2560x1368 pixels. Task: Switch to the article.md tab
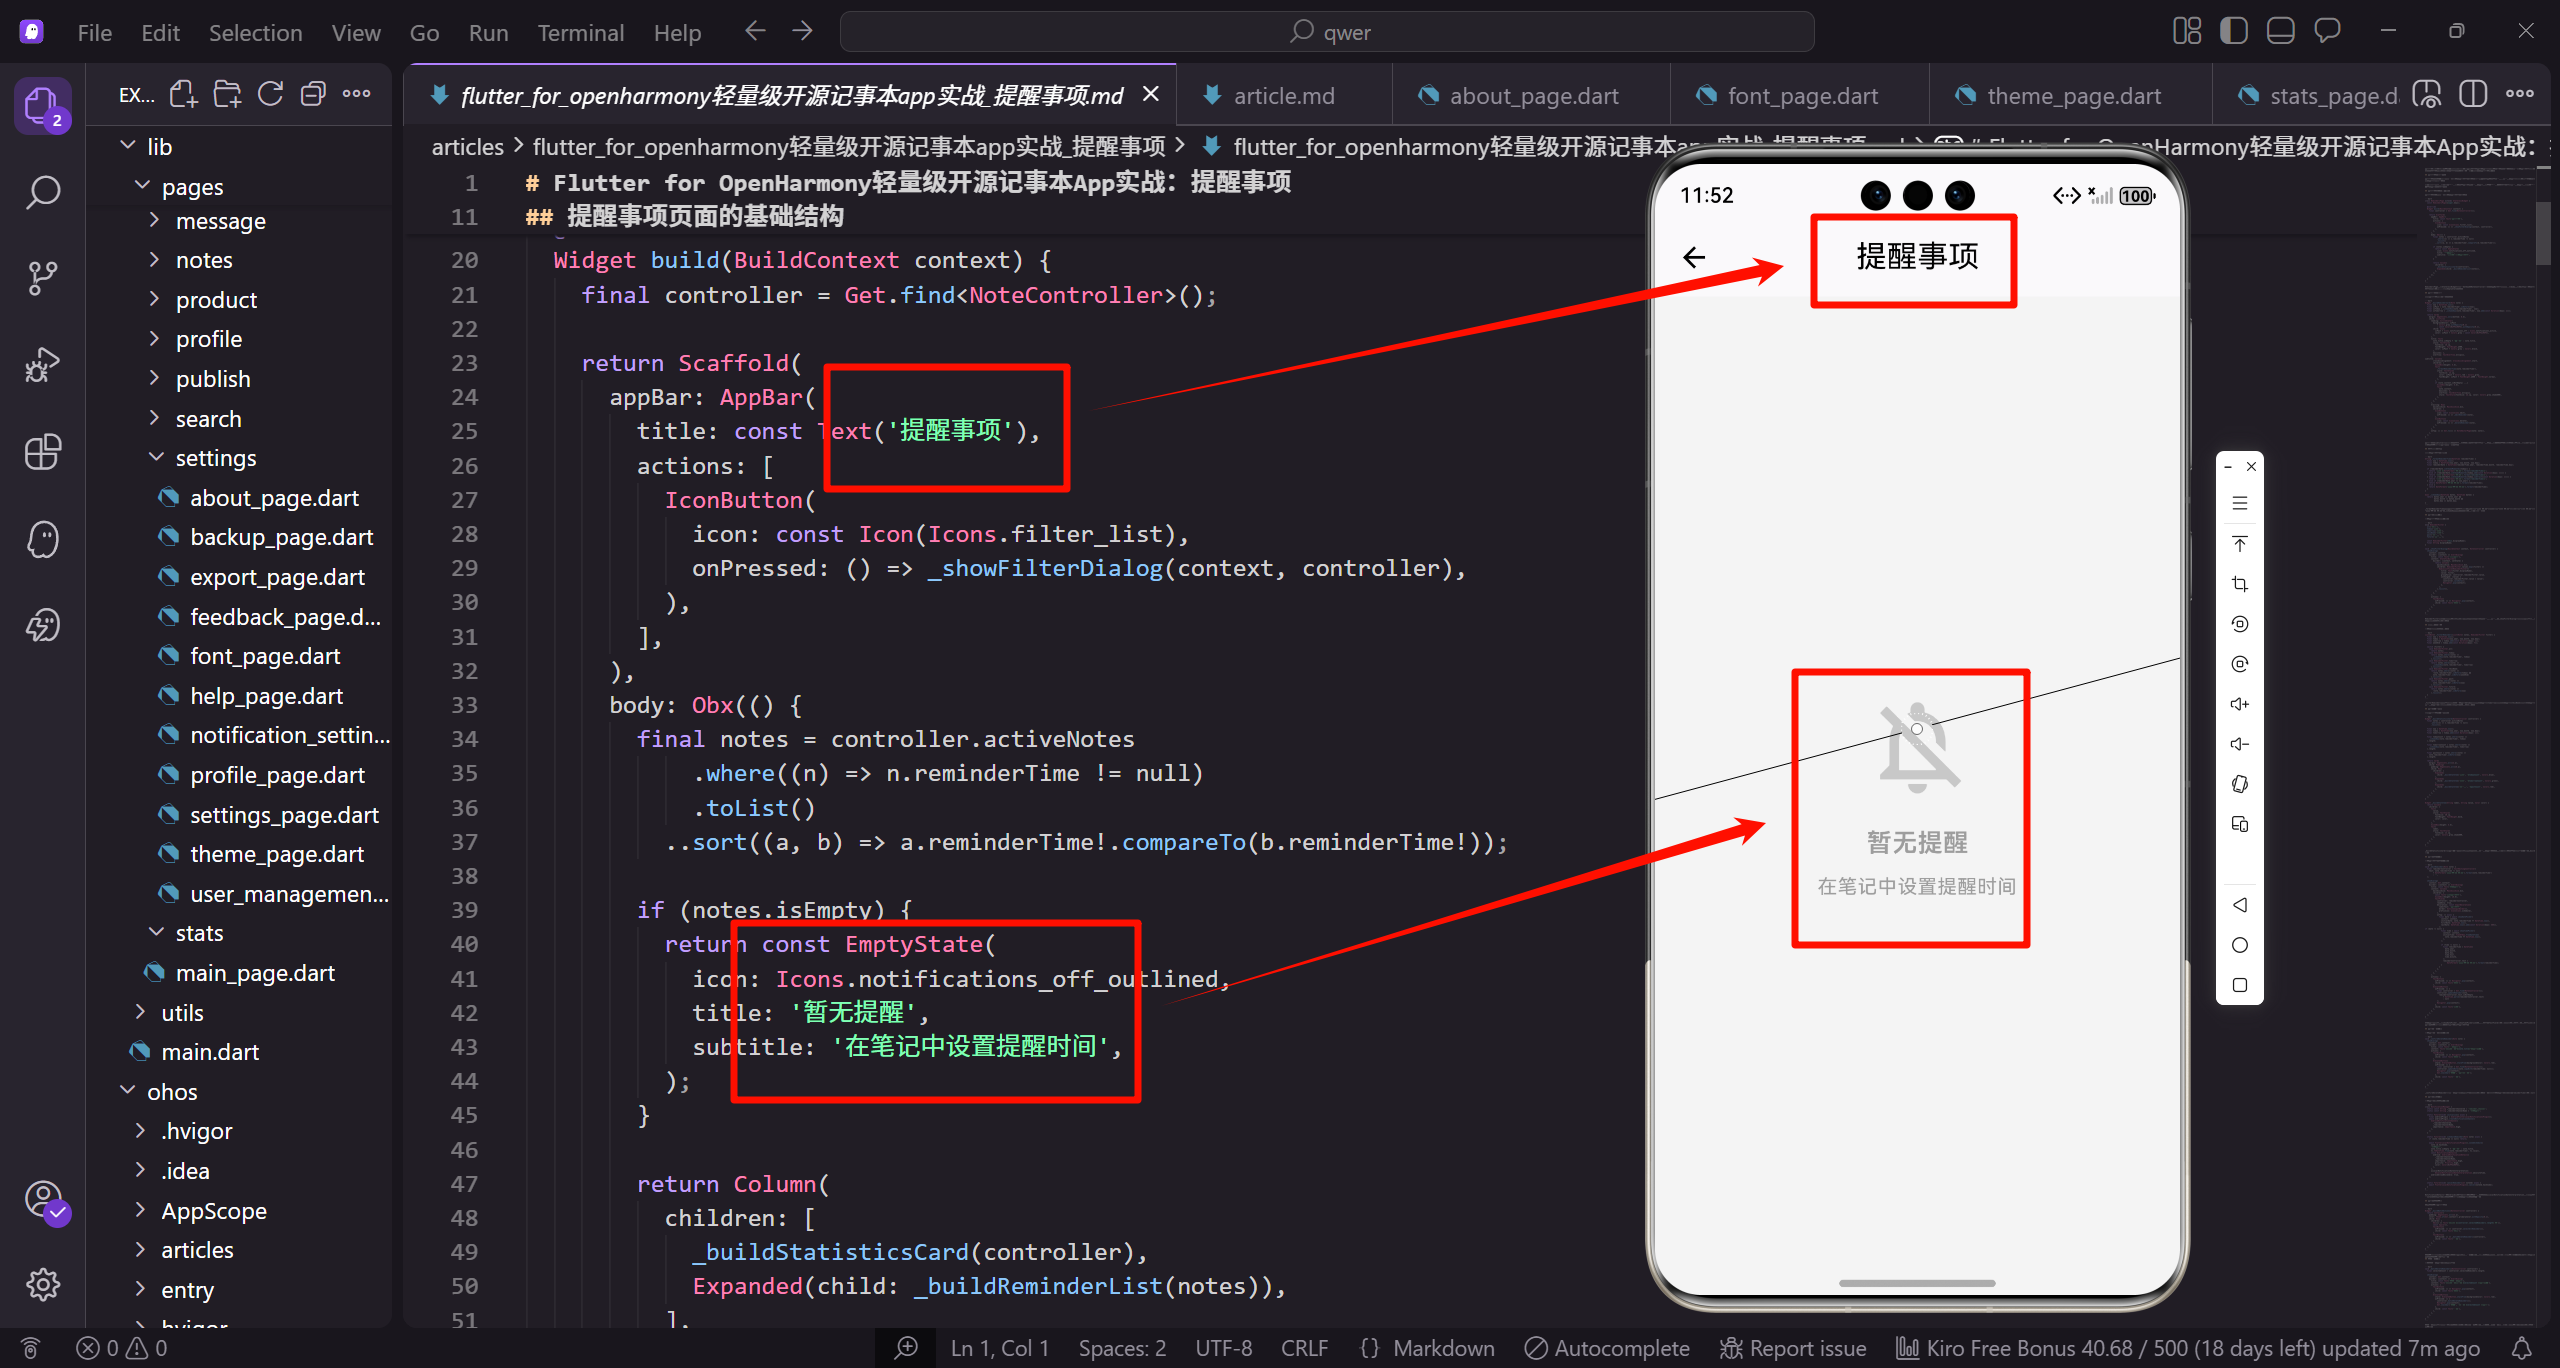(x=1283, y=96)
